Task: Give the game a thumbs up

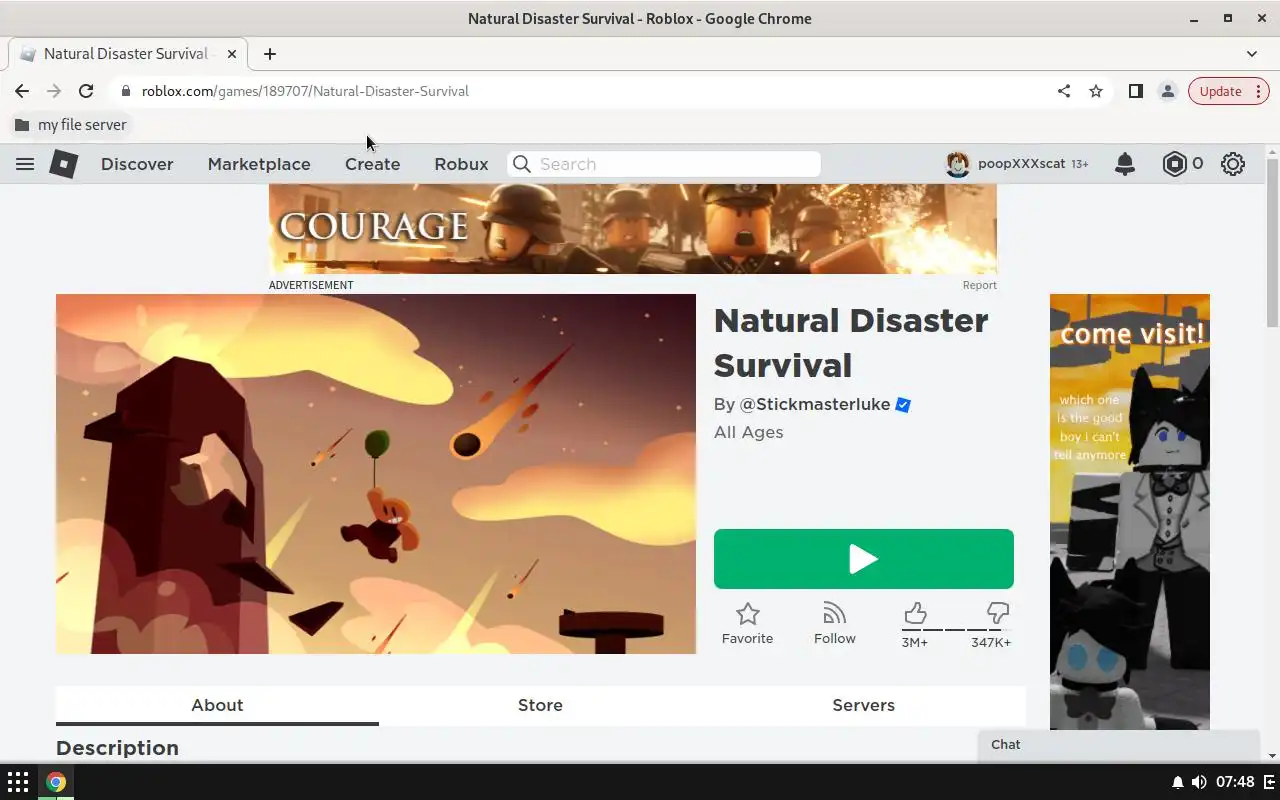Action: pos(915,613)
